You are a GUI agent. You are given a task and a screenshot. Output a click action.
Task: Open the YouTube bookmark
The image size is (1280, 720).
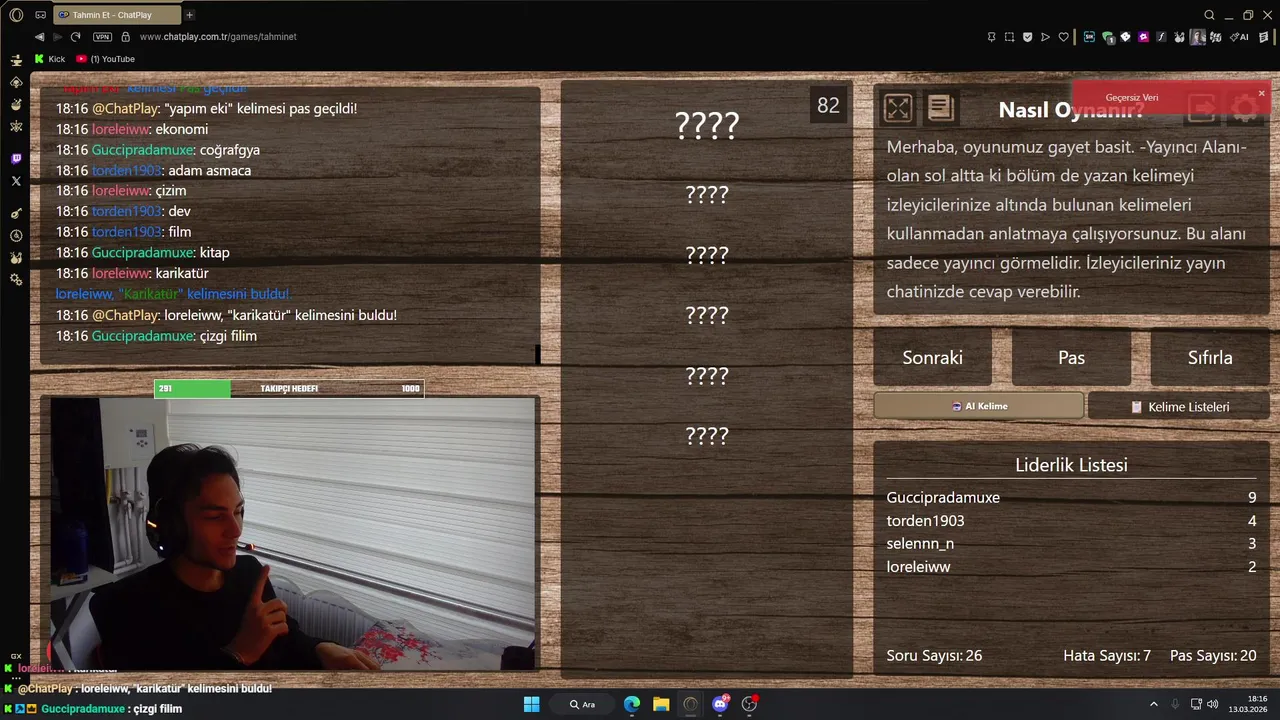click(105, 59)
